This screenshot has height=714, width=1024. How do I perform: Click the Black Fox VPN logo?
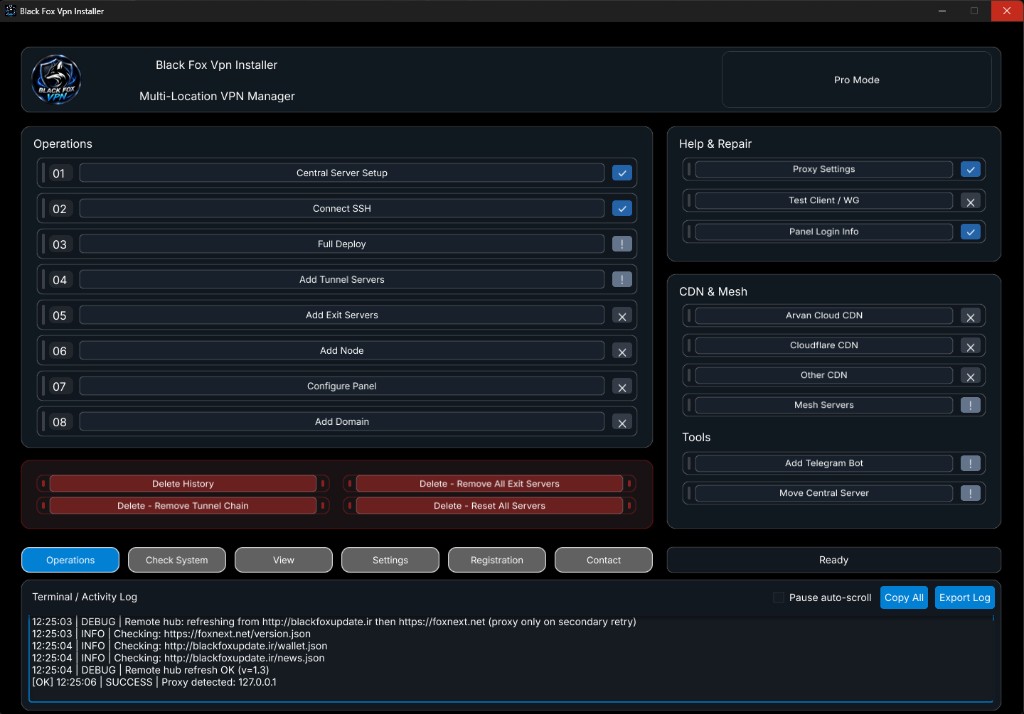tap(56, 80)
